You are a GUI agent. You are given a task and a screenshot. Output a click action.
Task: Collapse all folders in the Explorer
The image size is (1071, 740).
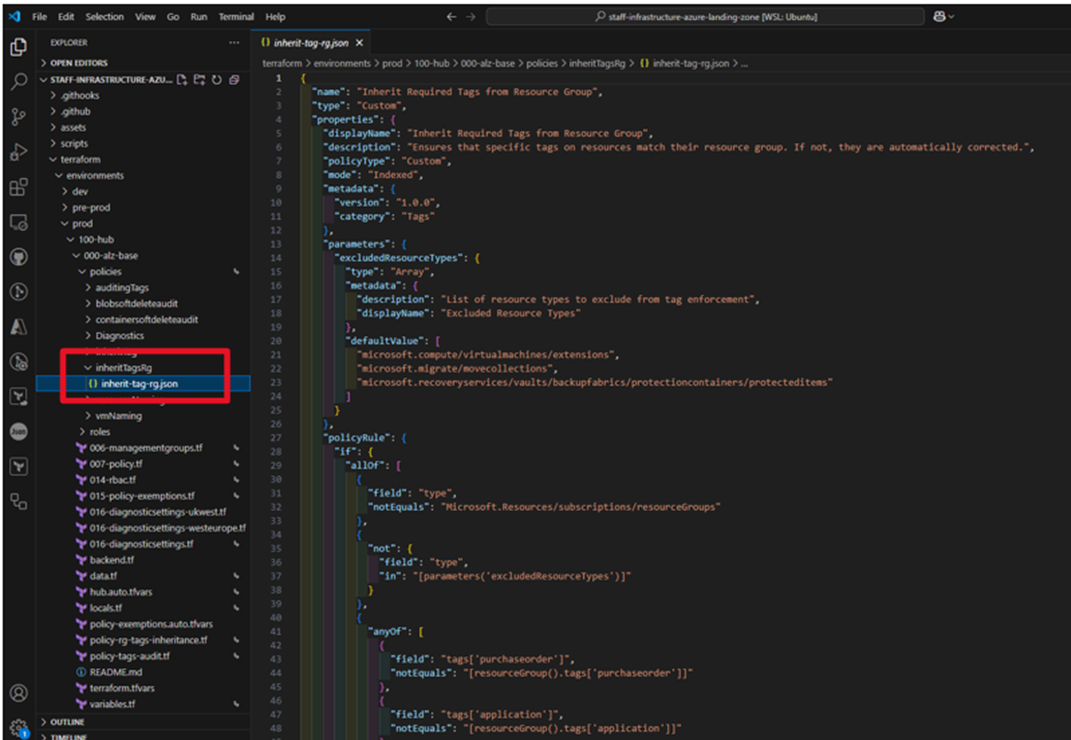coord(234,80)
